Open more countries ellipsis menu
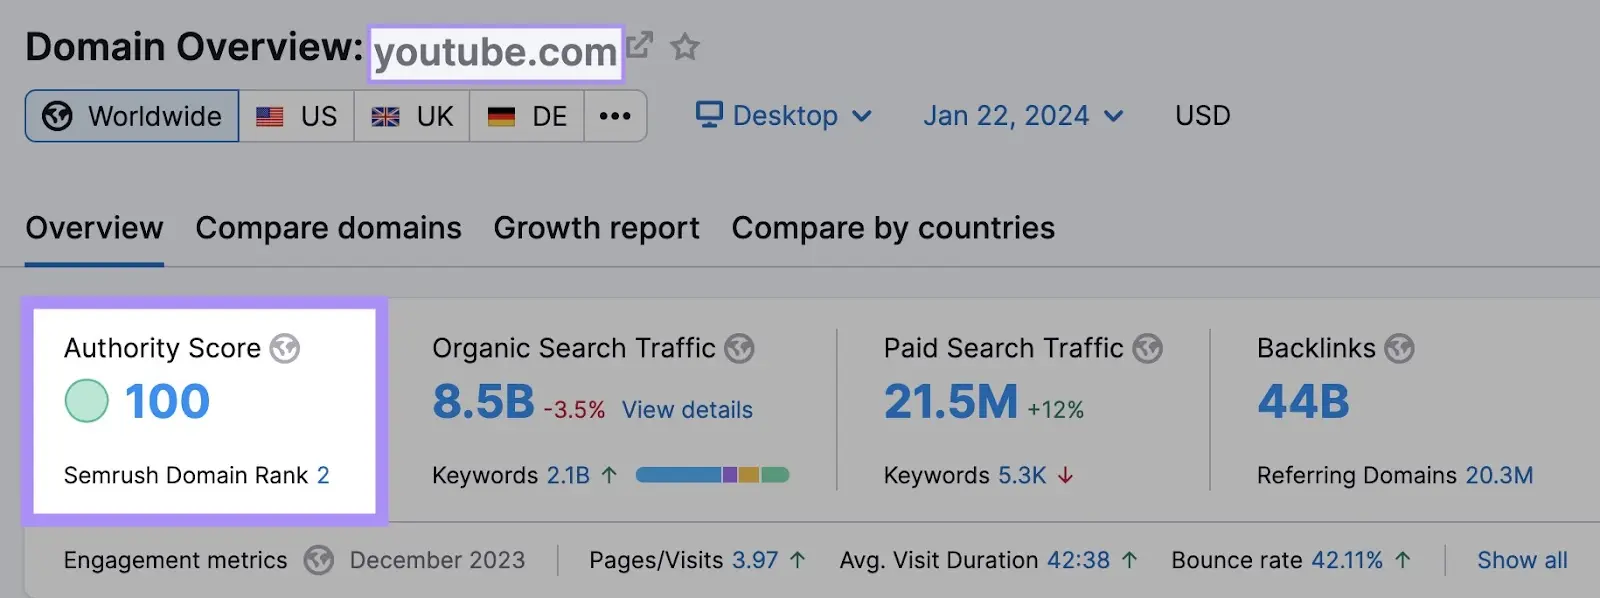 click(615, 116)
